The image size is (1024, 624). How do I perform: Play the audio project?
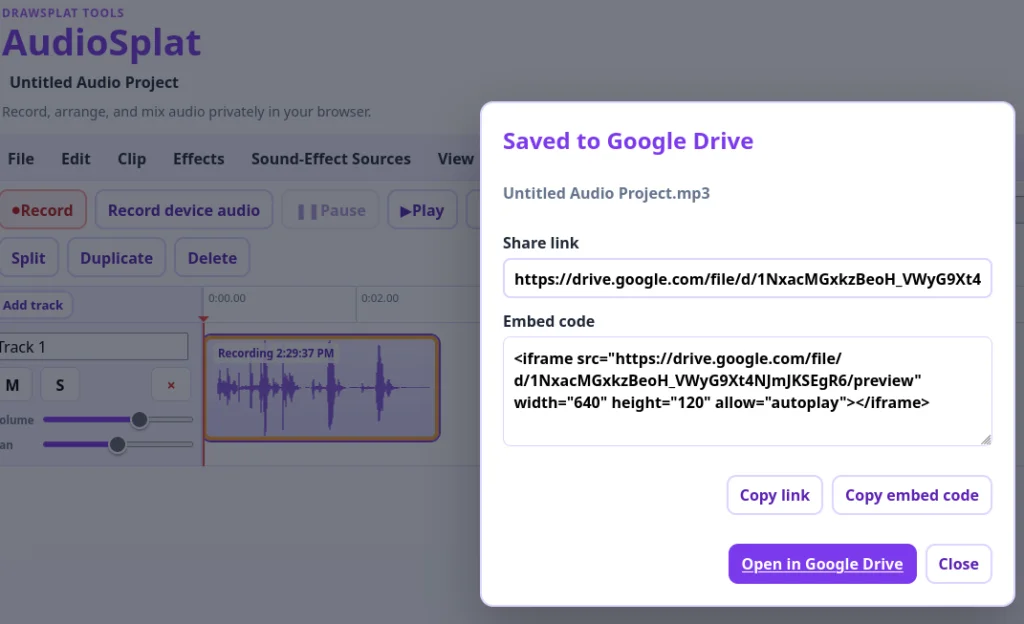(x=422, y=210)
